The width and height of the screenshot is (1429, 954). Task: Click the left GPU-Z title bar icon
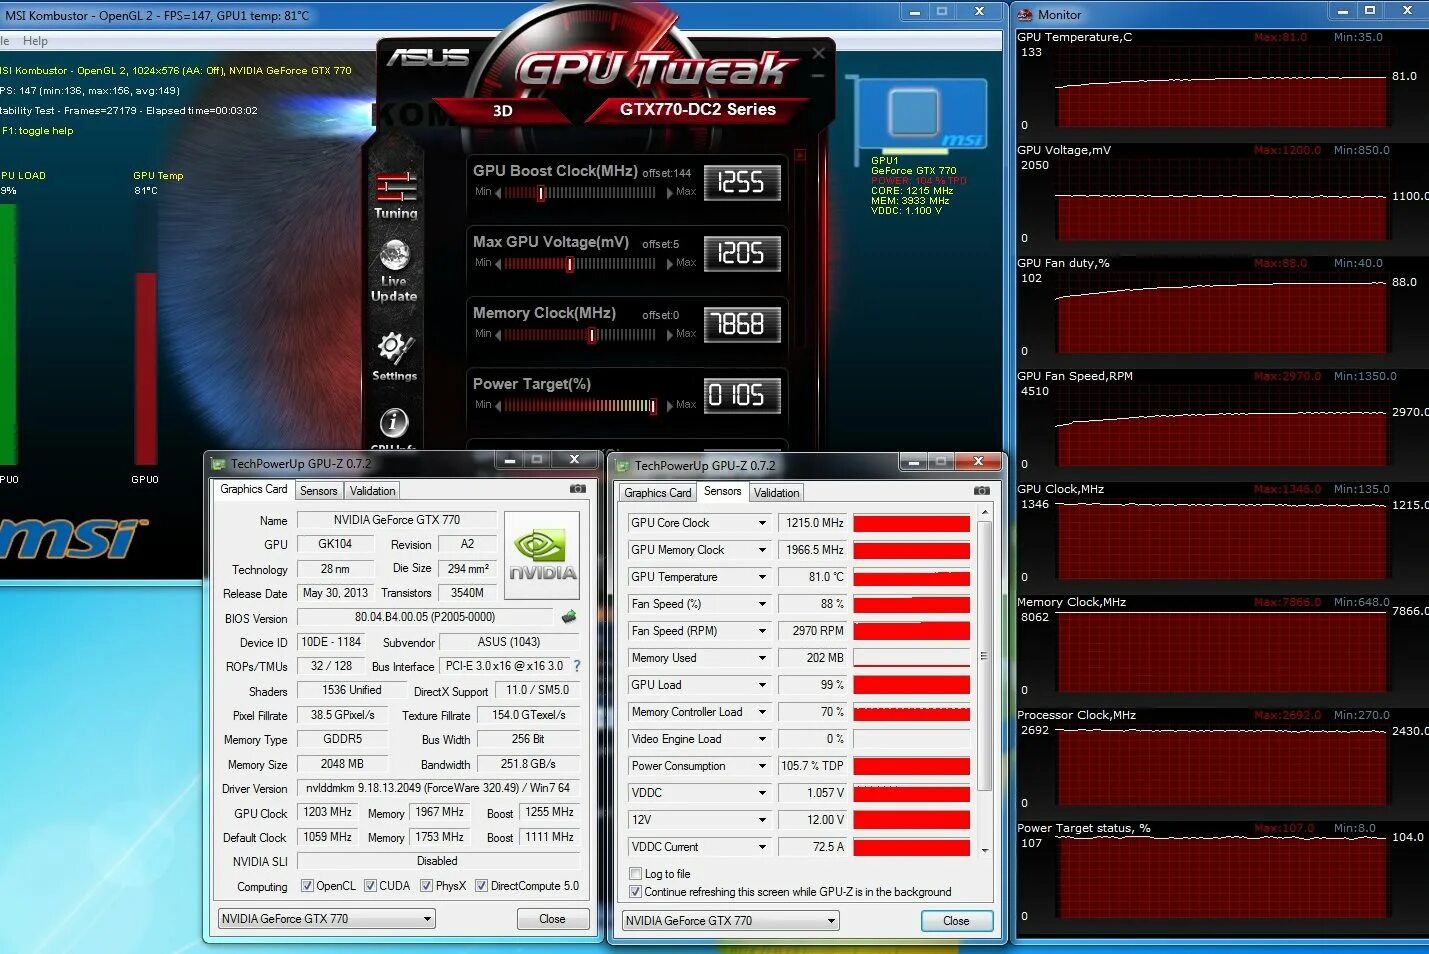(x=218, y=463)
